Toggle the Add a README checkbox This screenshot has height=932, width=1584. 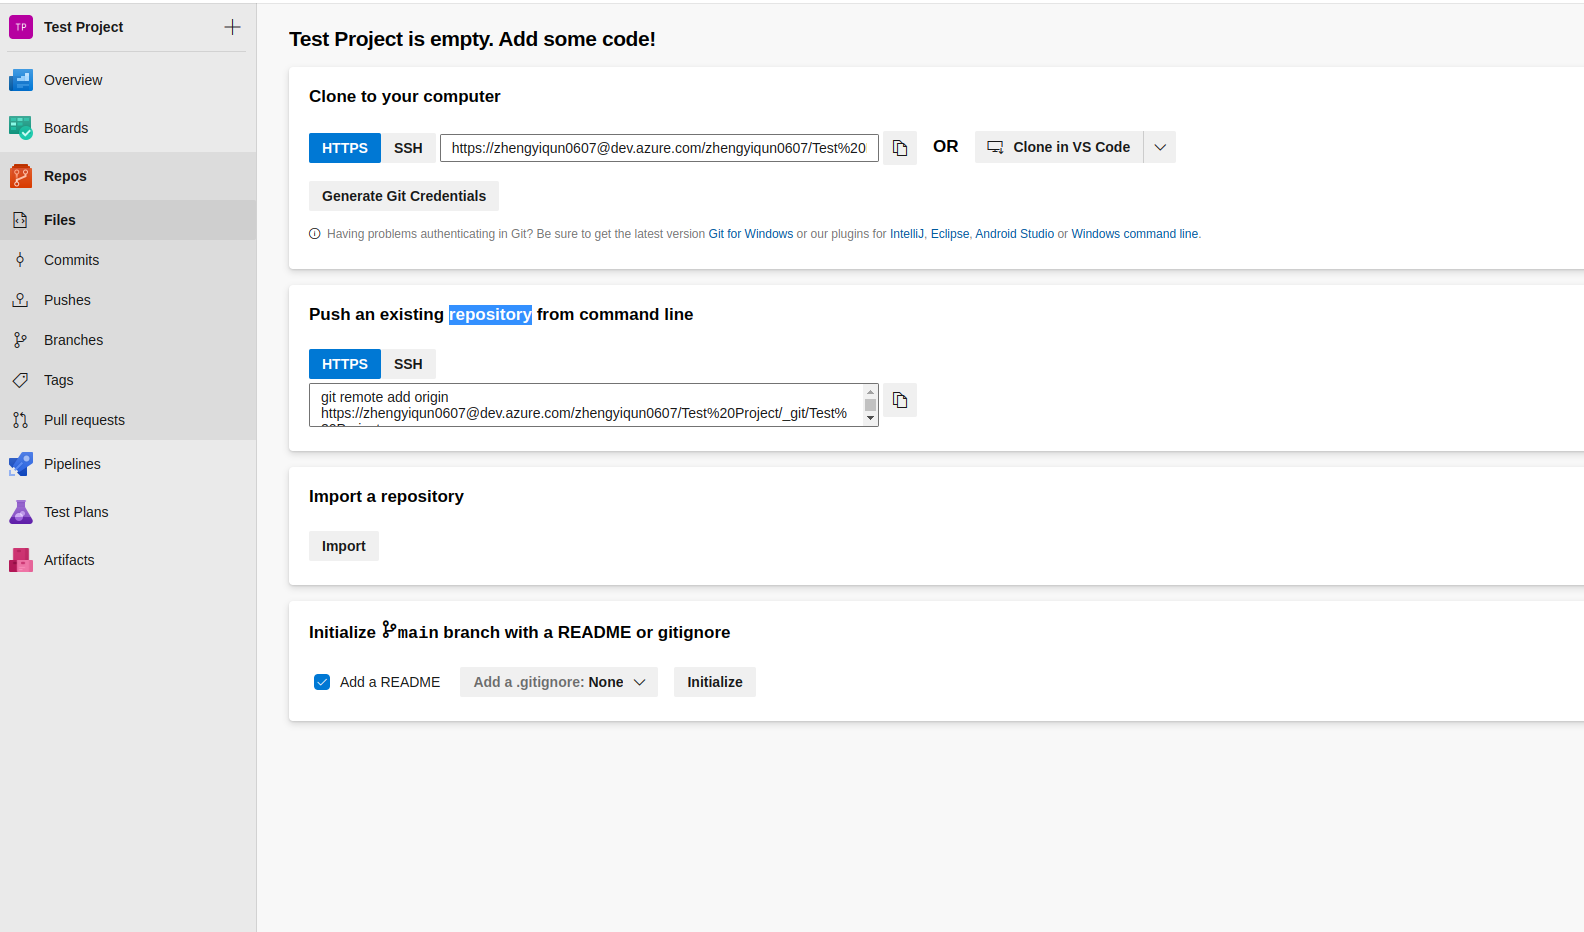tap(322, 682)
